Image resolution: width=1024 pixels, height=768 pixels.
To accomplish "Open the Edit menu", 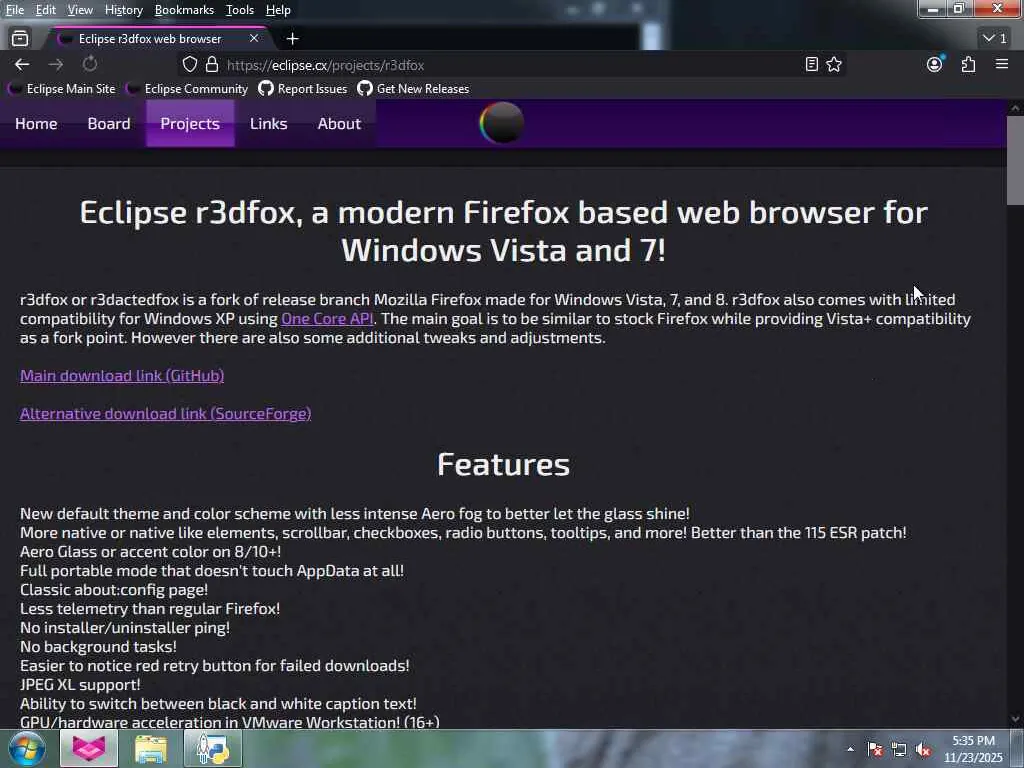I will pyautogui.click(x=45, y=10).
